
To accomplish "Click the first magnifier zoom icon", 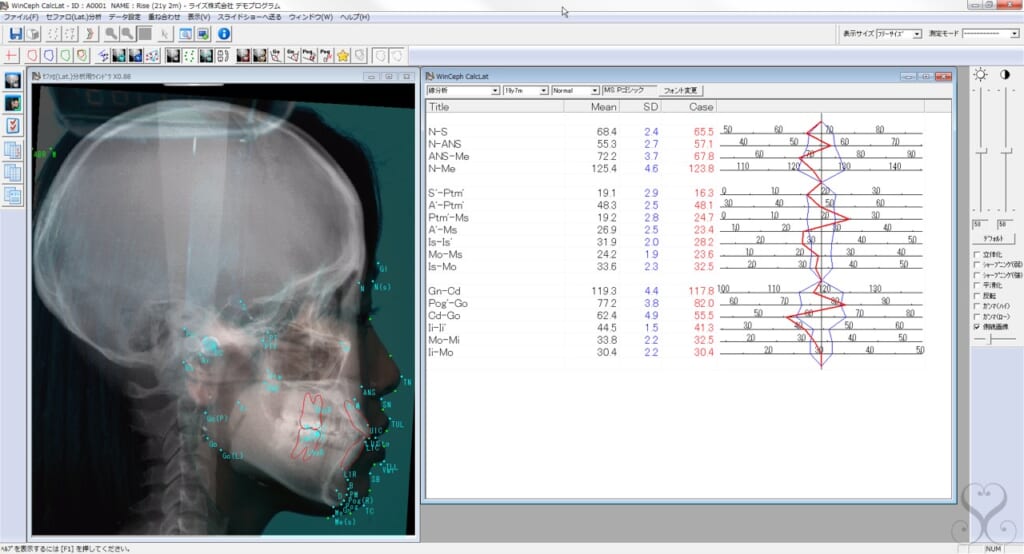I will [111, 34].
